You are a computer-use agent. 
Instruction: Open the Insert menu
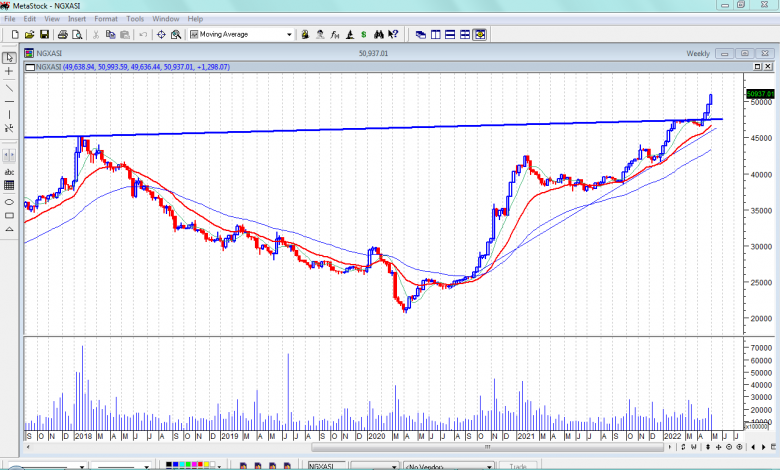(77, 19)
